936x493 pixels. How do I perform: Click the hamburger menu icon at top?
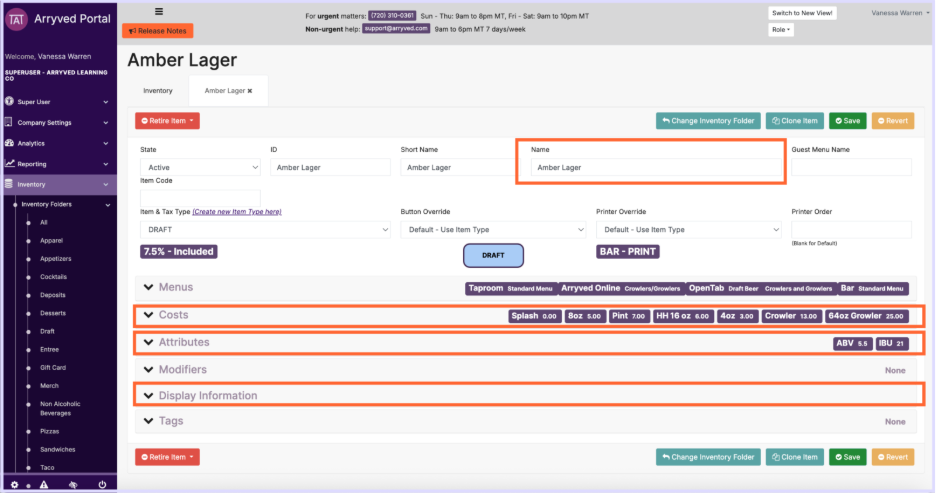159,12
